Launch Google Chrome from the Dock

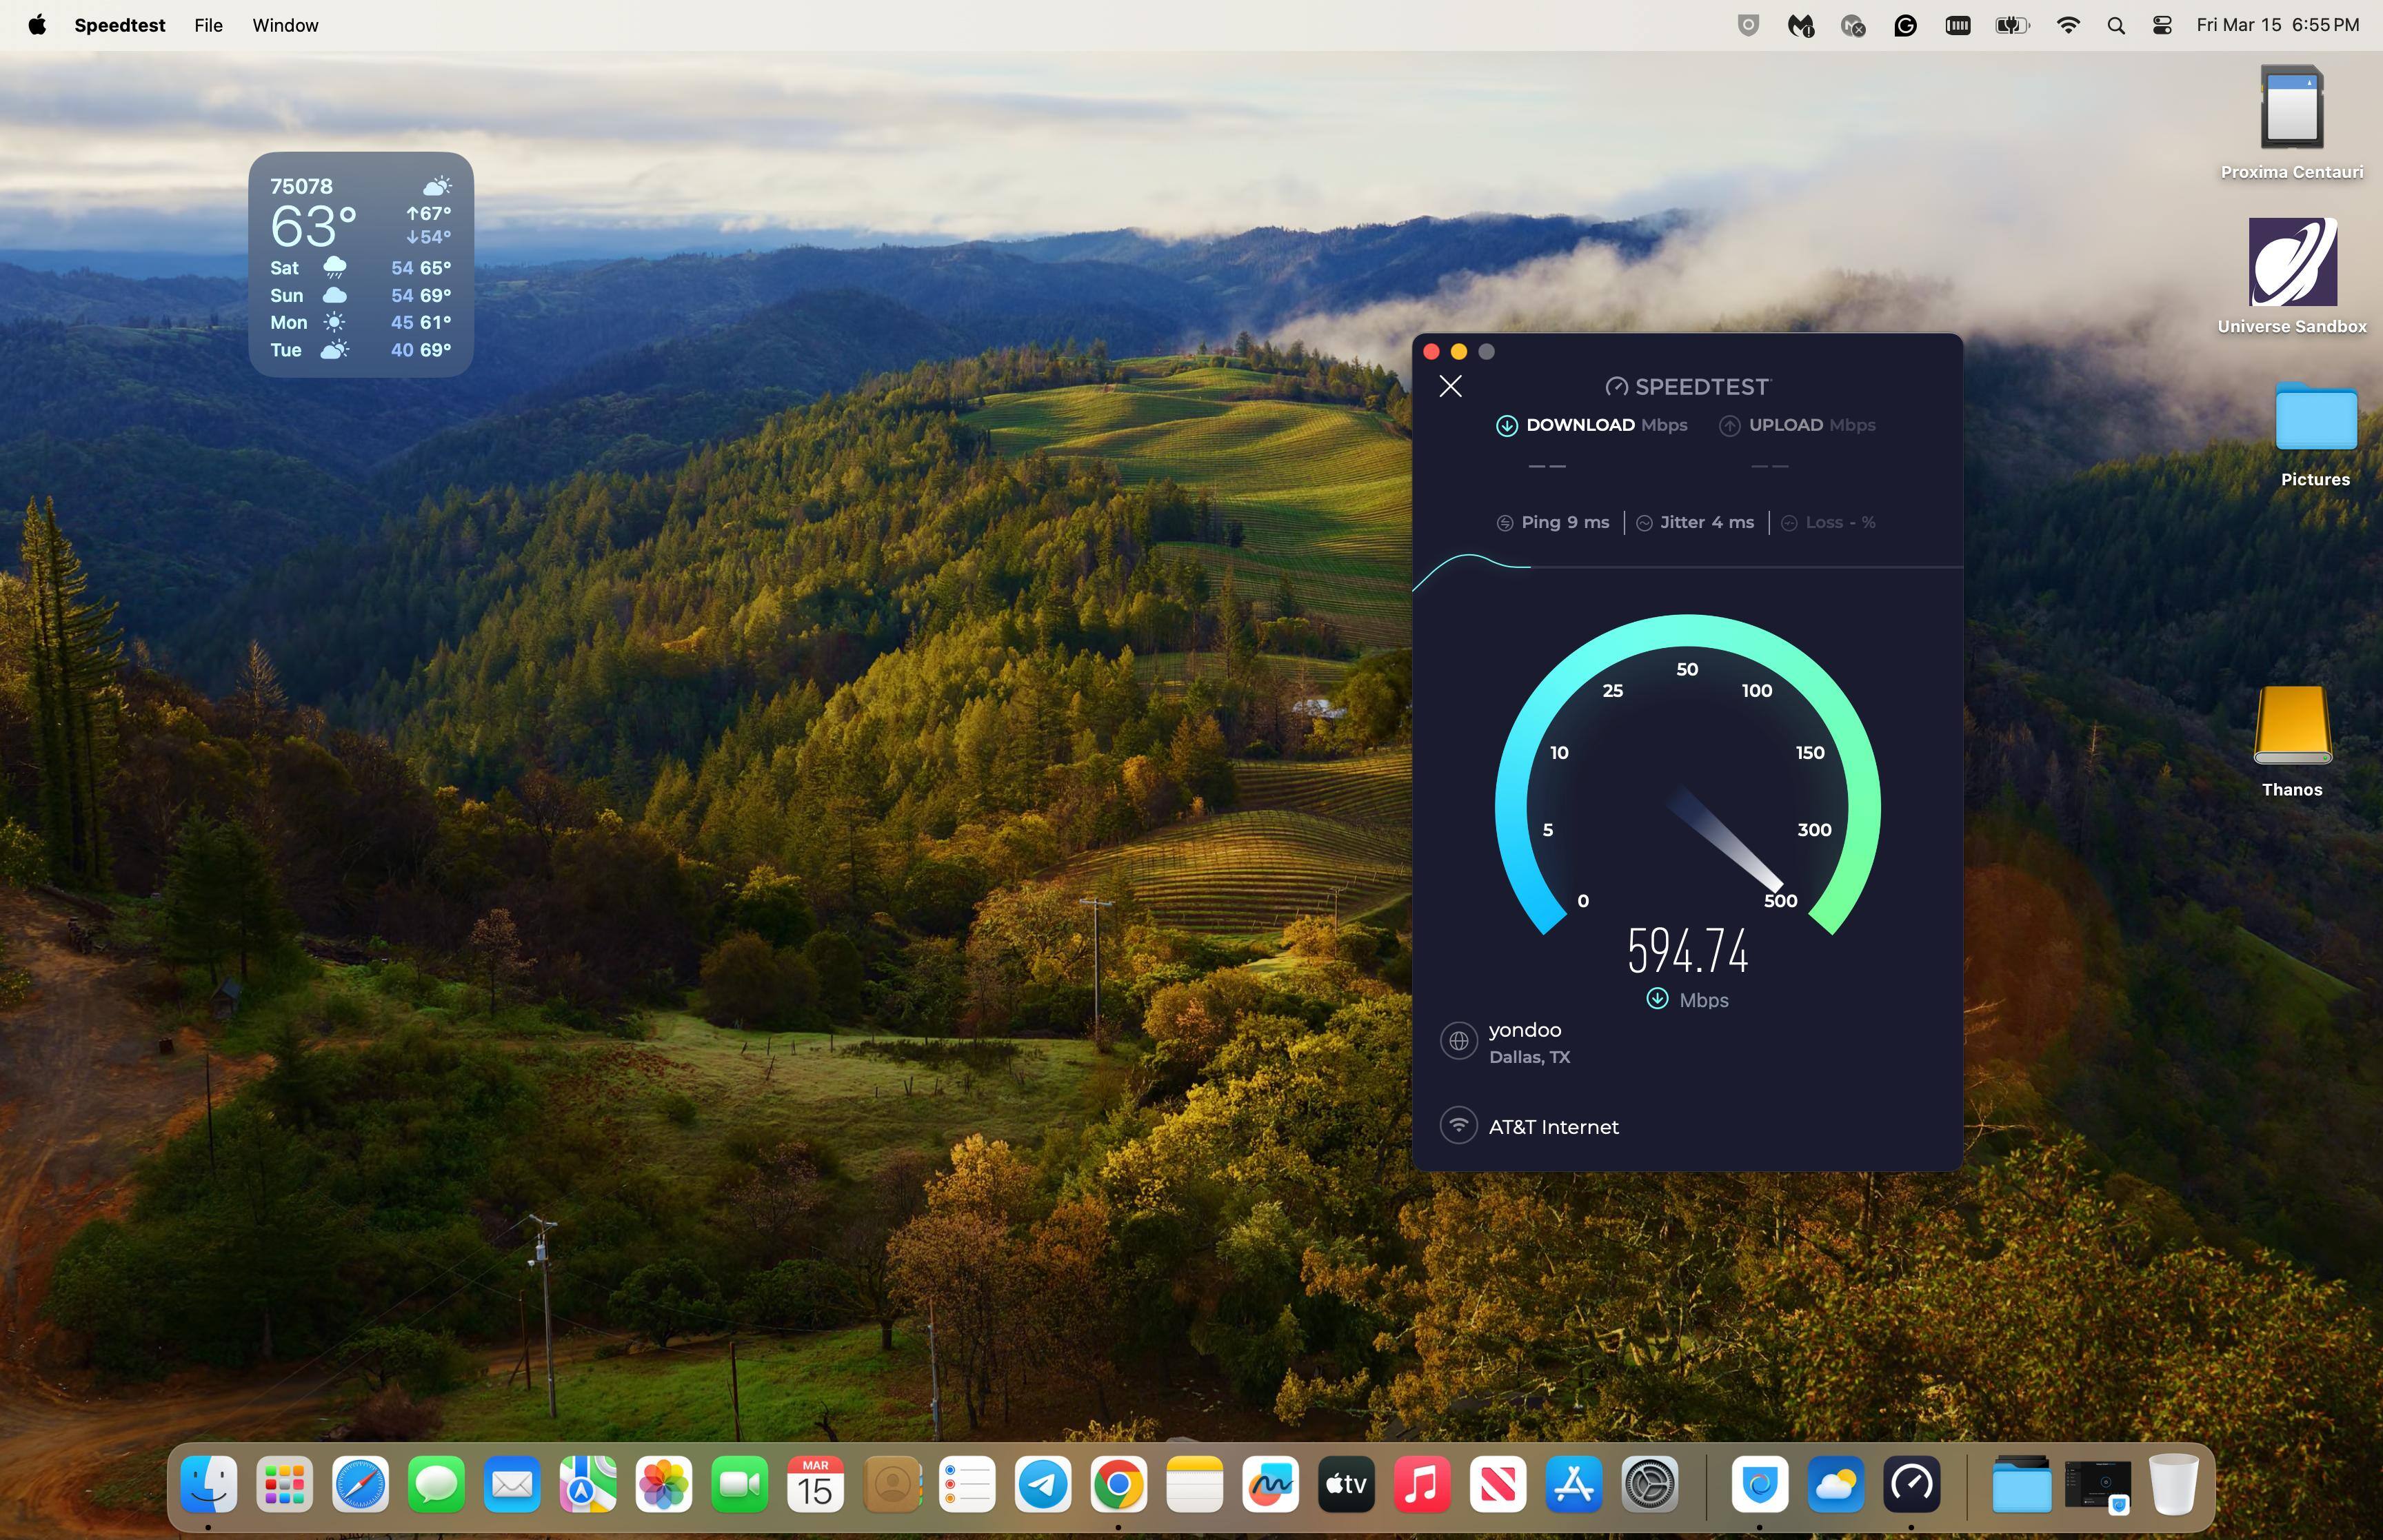pyautogui.click(x=1118, y=1484)
